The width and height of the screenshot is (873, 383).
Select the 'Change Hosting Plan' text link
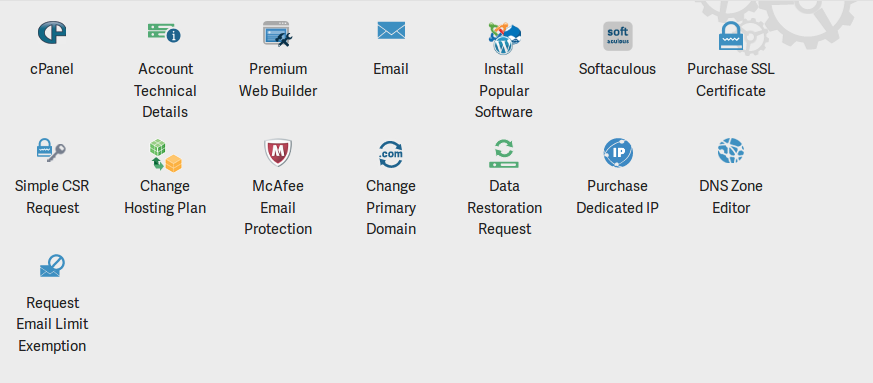point(165,197)
